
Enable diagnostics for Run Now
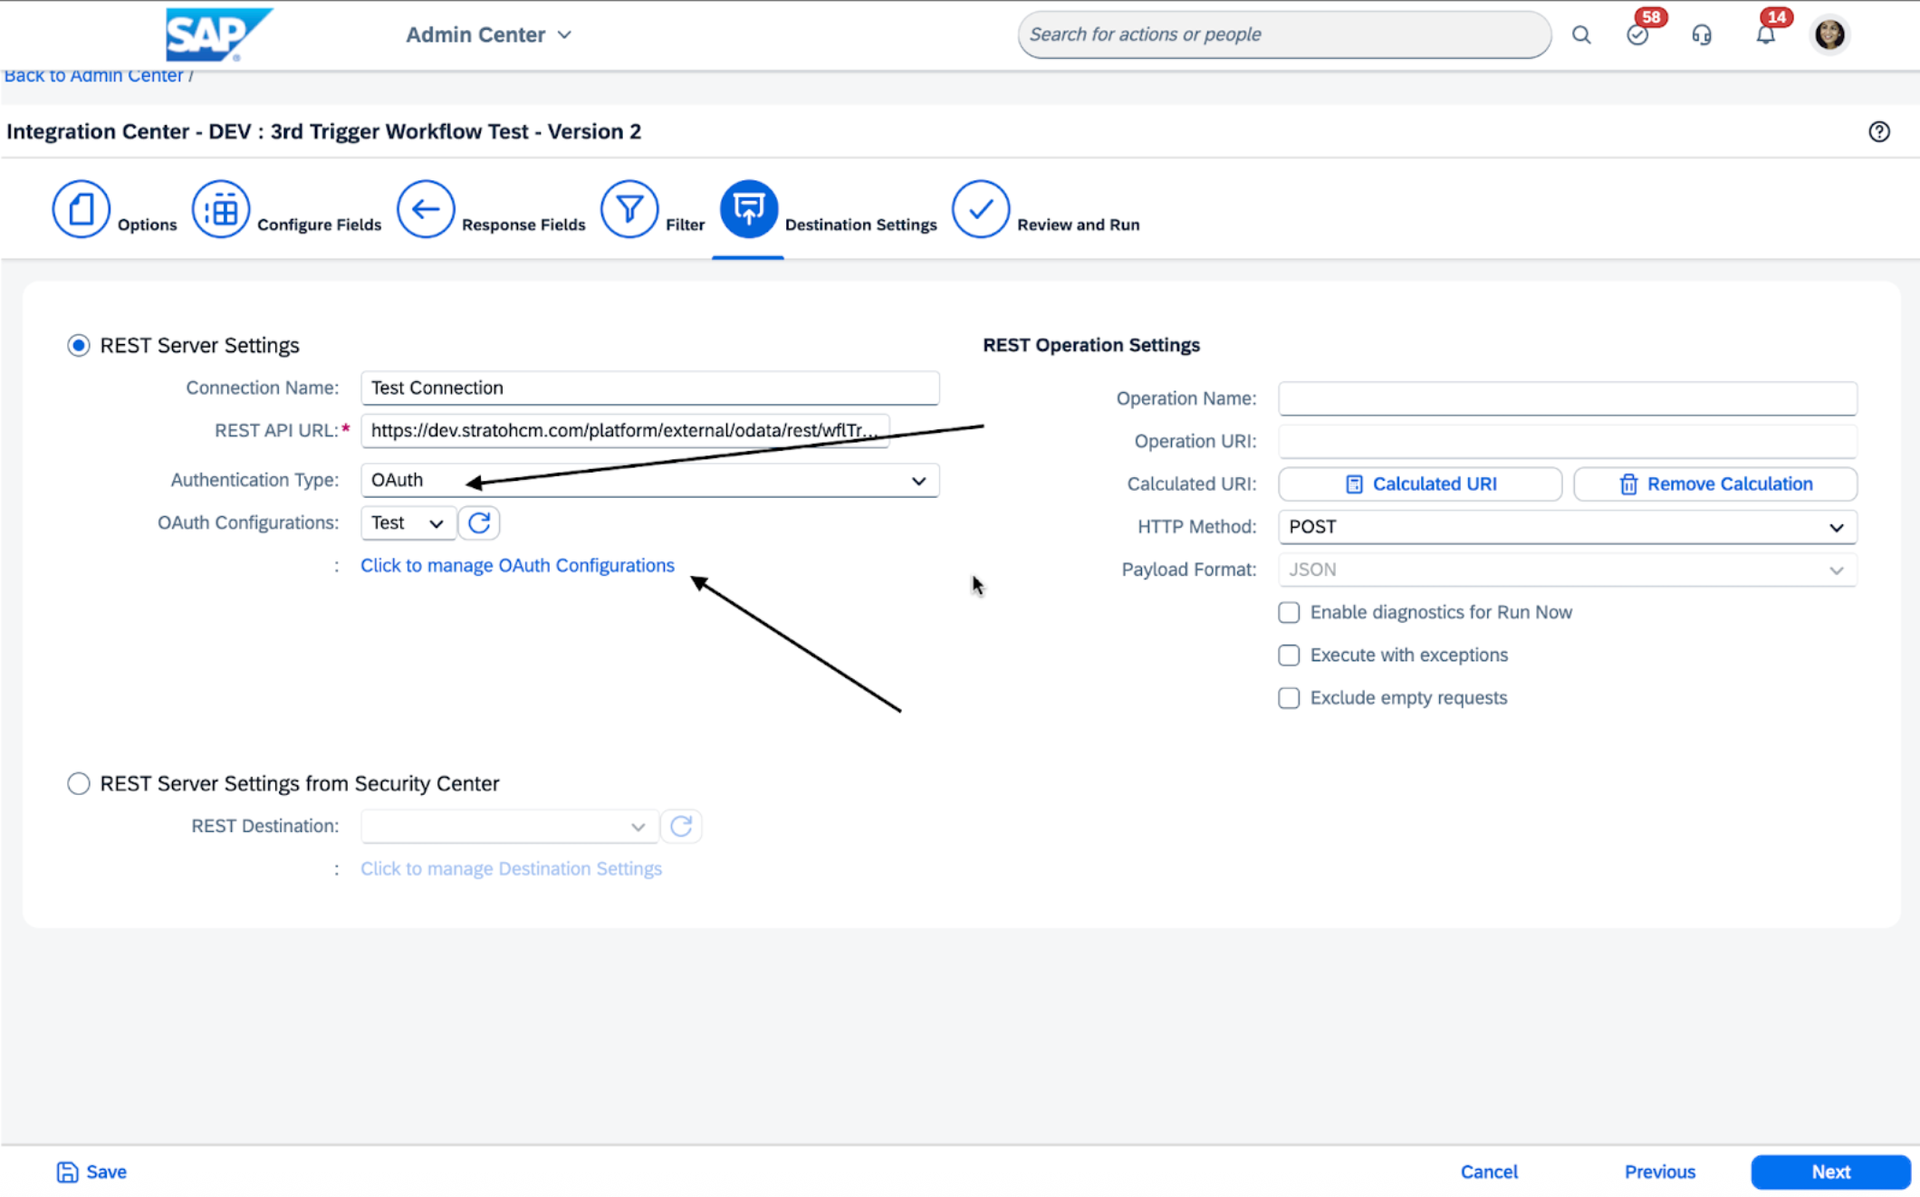coord(1289,612)
